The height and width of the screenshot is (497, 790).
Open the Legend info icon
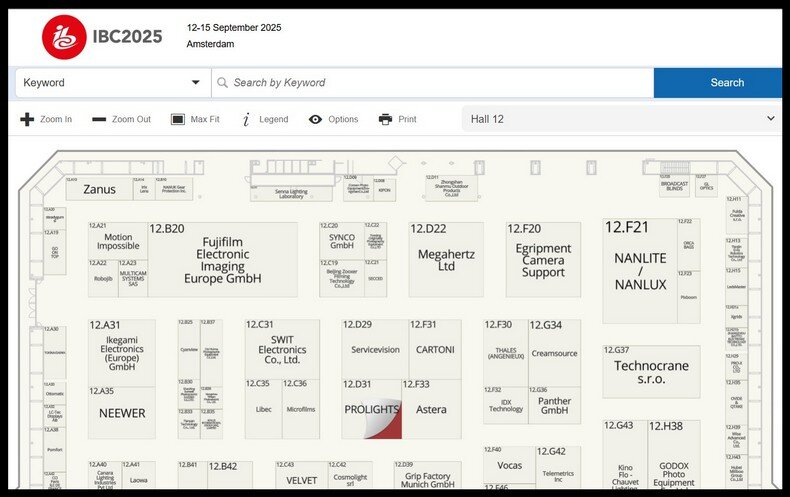[246, 119]
